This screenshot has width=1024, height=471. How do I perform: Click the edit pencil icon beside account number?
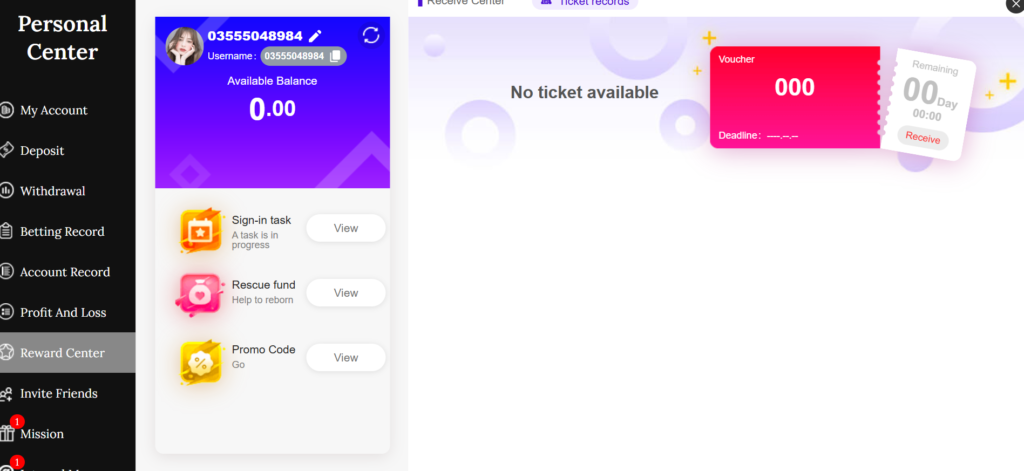click(316, 36)
